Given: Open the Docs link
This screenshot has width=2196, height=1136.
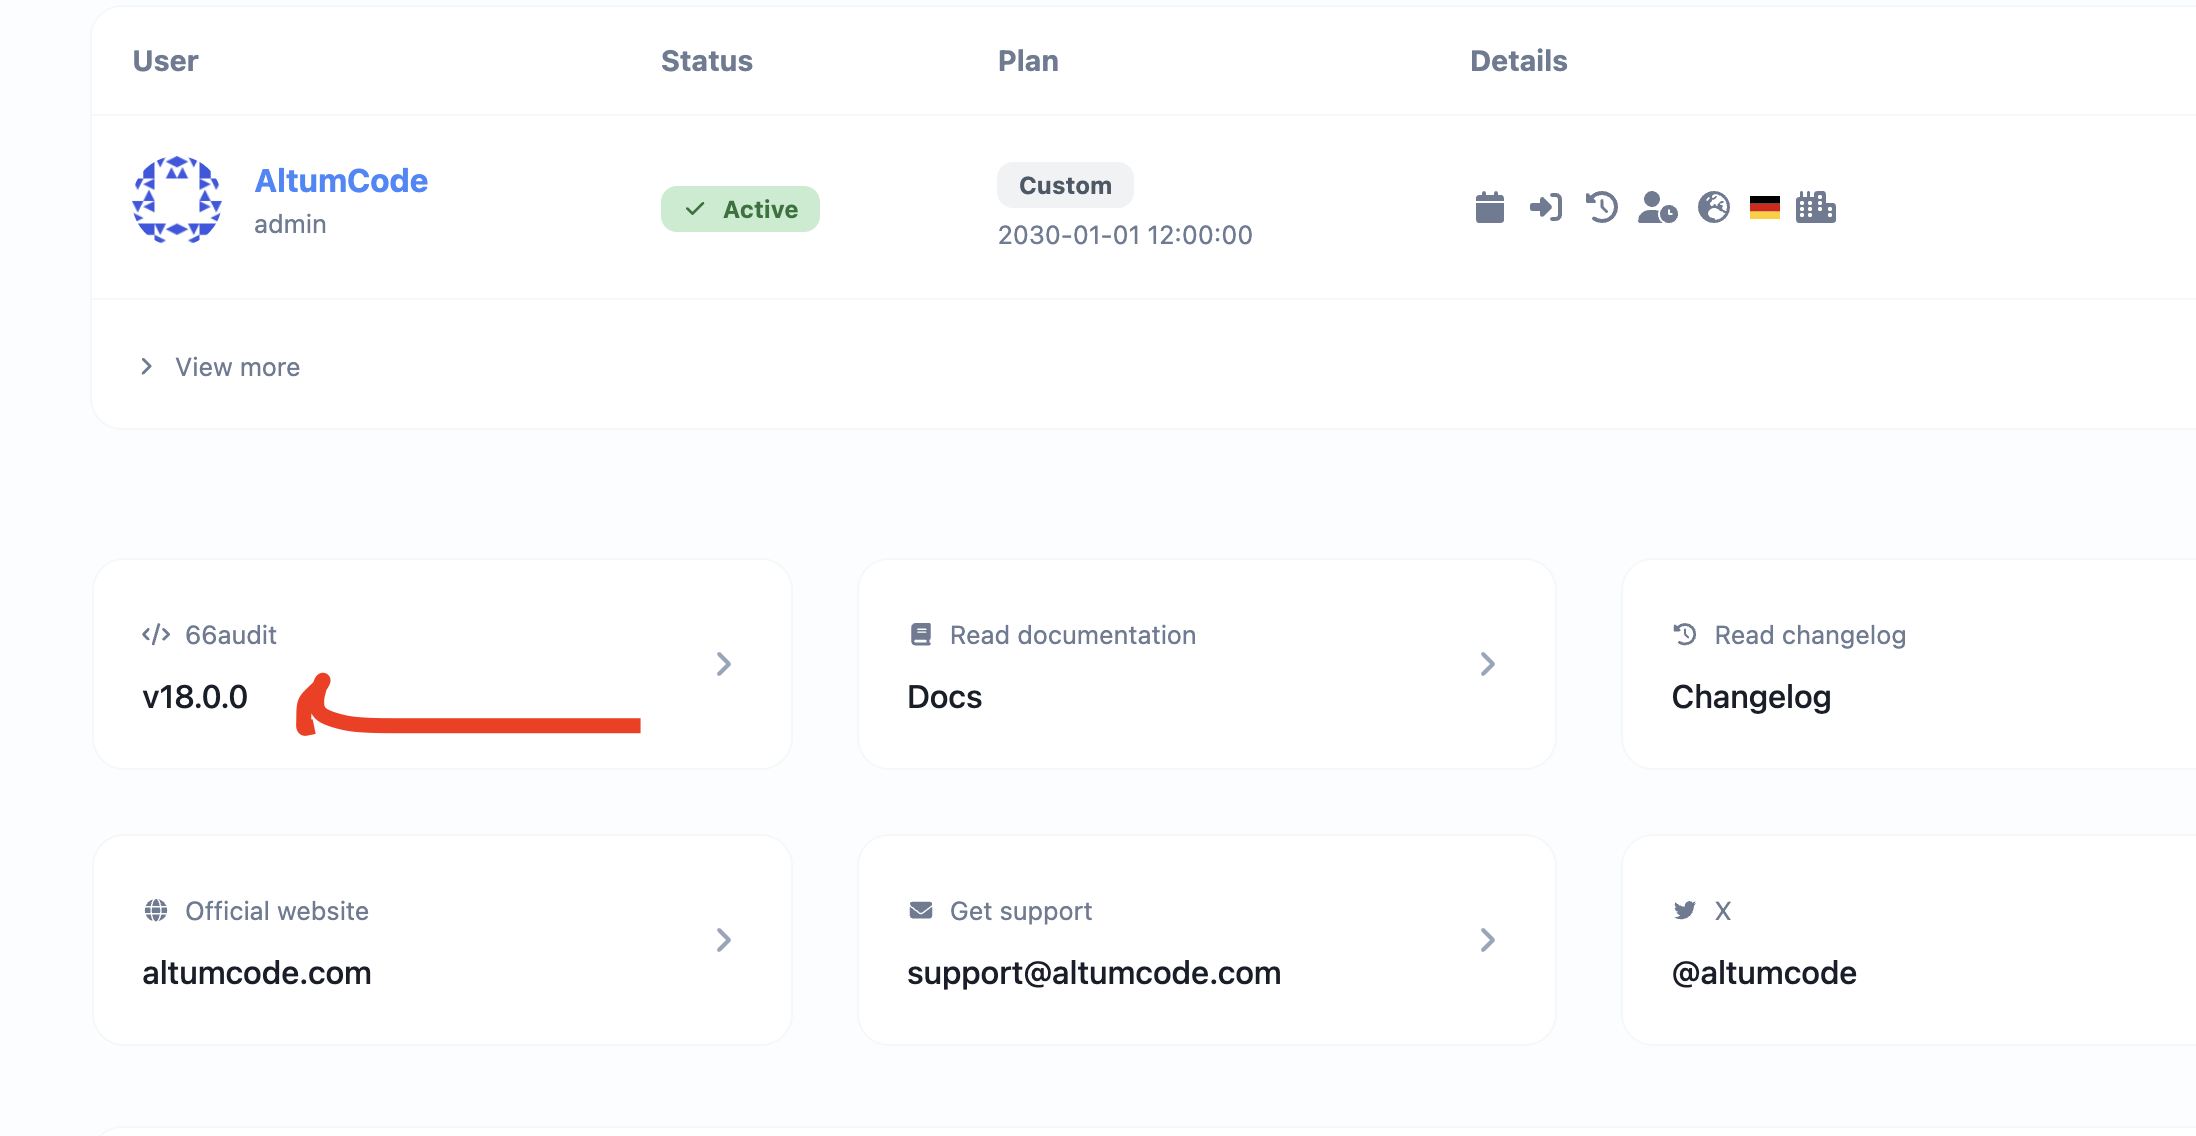Looking at the screenshot, I should [x=945, y=697].
